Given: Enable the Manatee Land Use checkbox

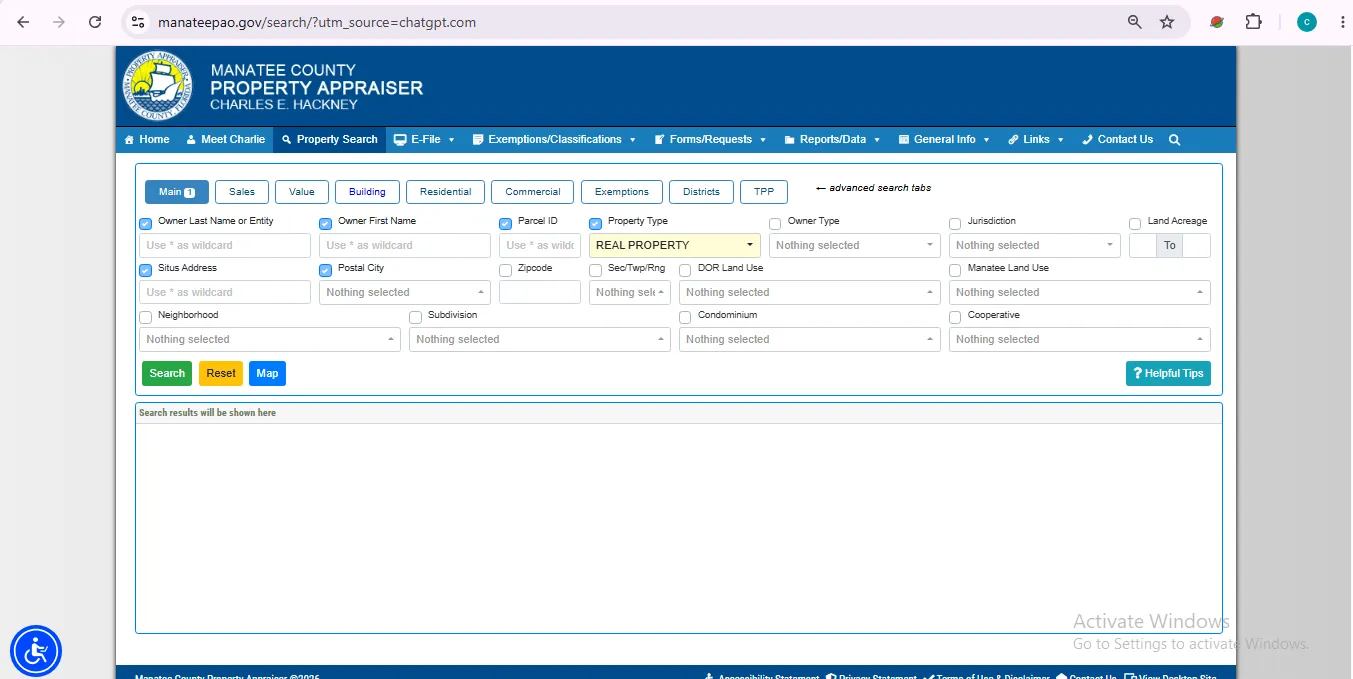Looking at the screenshot, I should tap(956, 271).
